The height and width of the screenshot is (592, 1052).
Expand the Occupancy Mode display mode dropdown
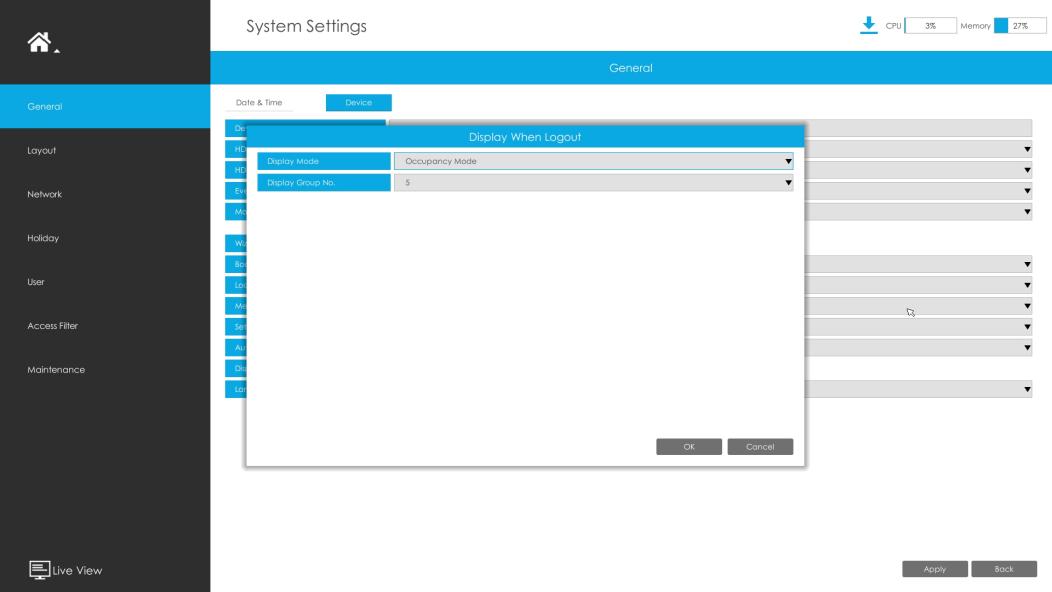[593, 161]
